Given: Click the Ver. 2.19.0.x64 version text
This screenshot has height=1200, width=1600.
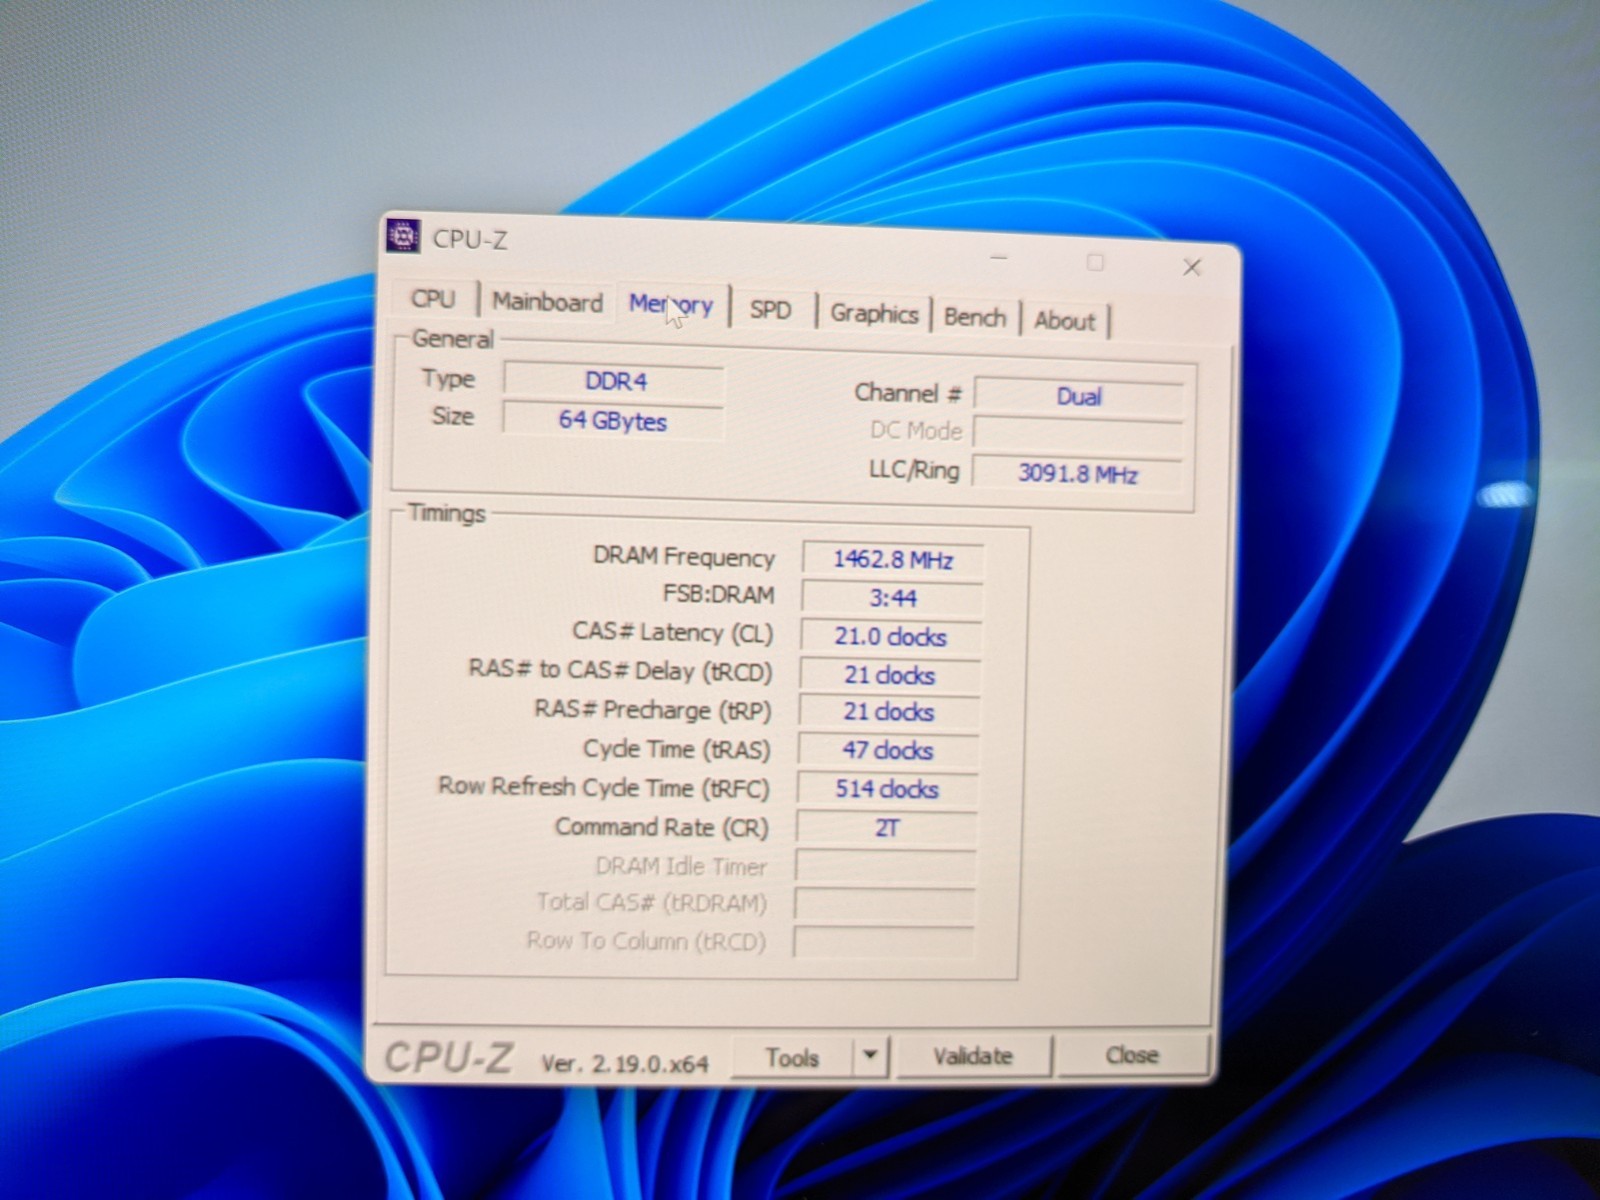Looking at the screenshot, I should pyautogui.click(x=625, y=1063).
